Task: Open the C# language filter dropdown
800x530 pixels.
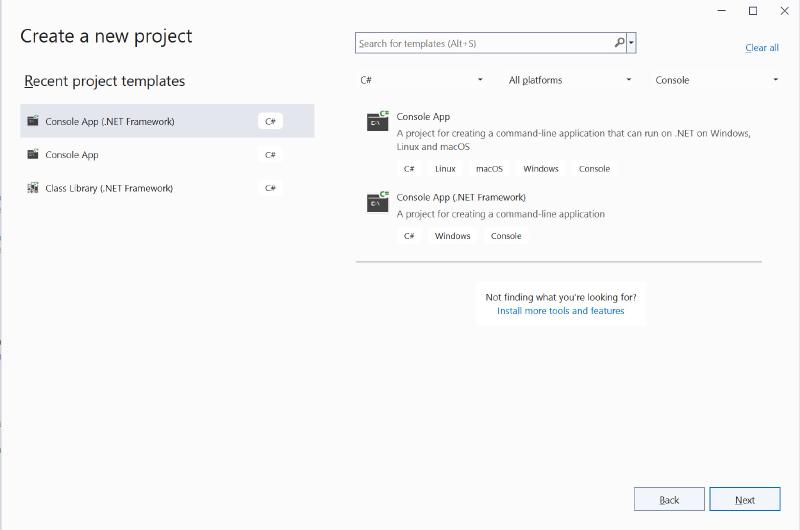Action: 421,80
